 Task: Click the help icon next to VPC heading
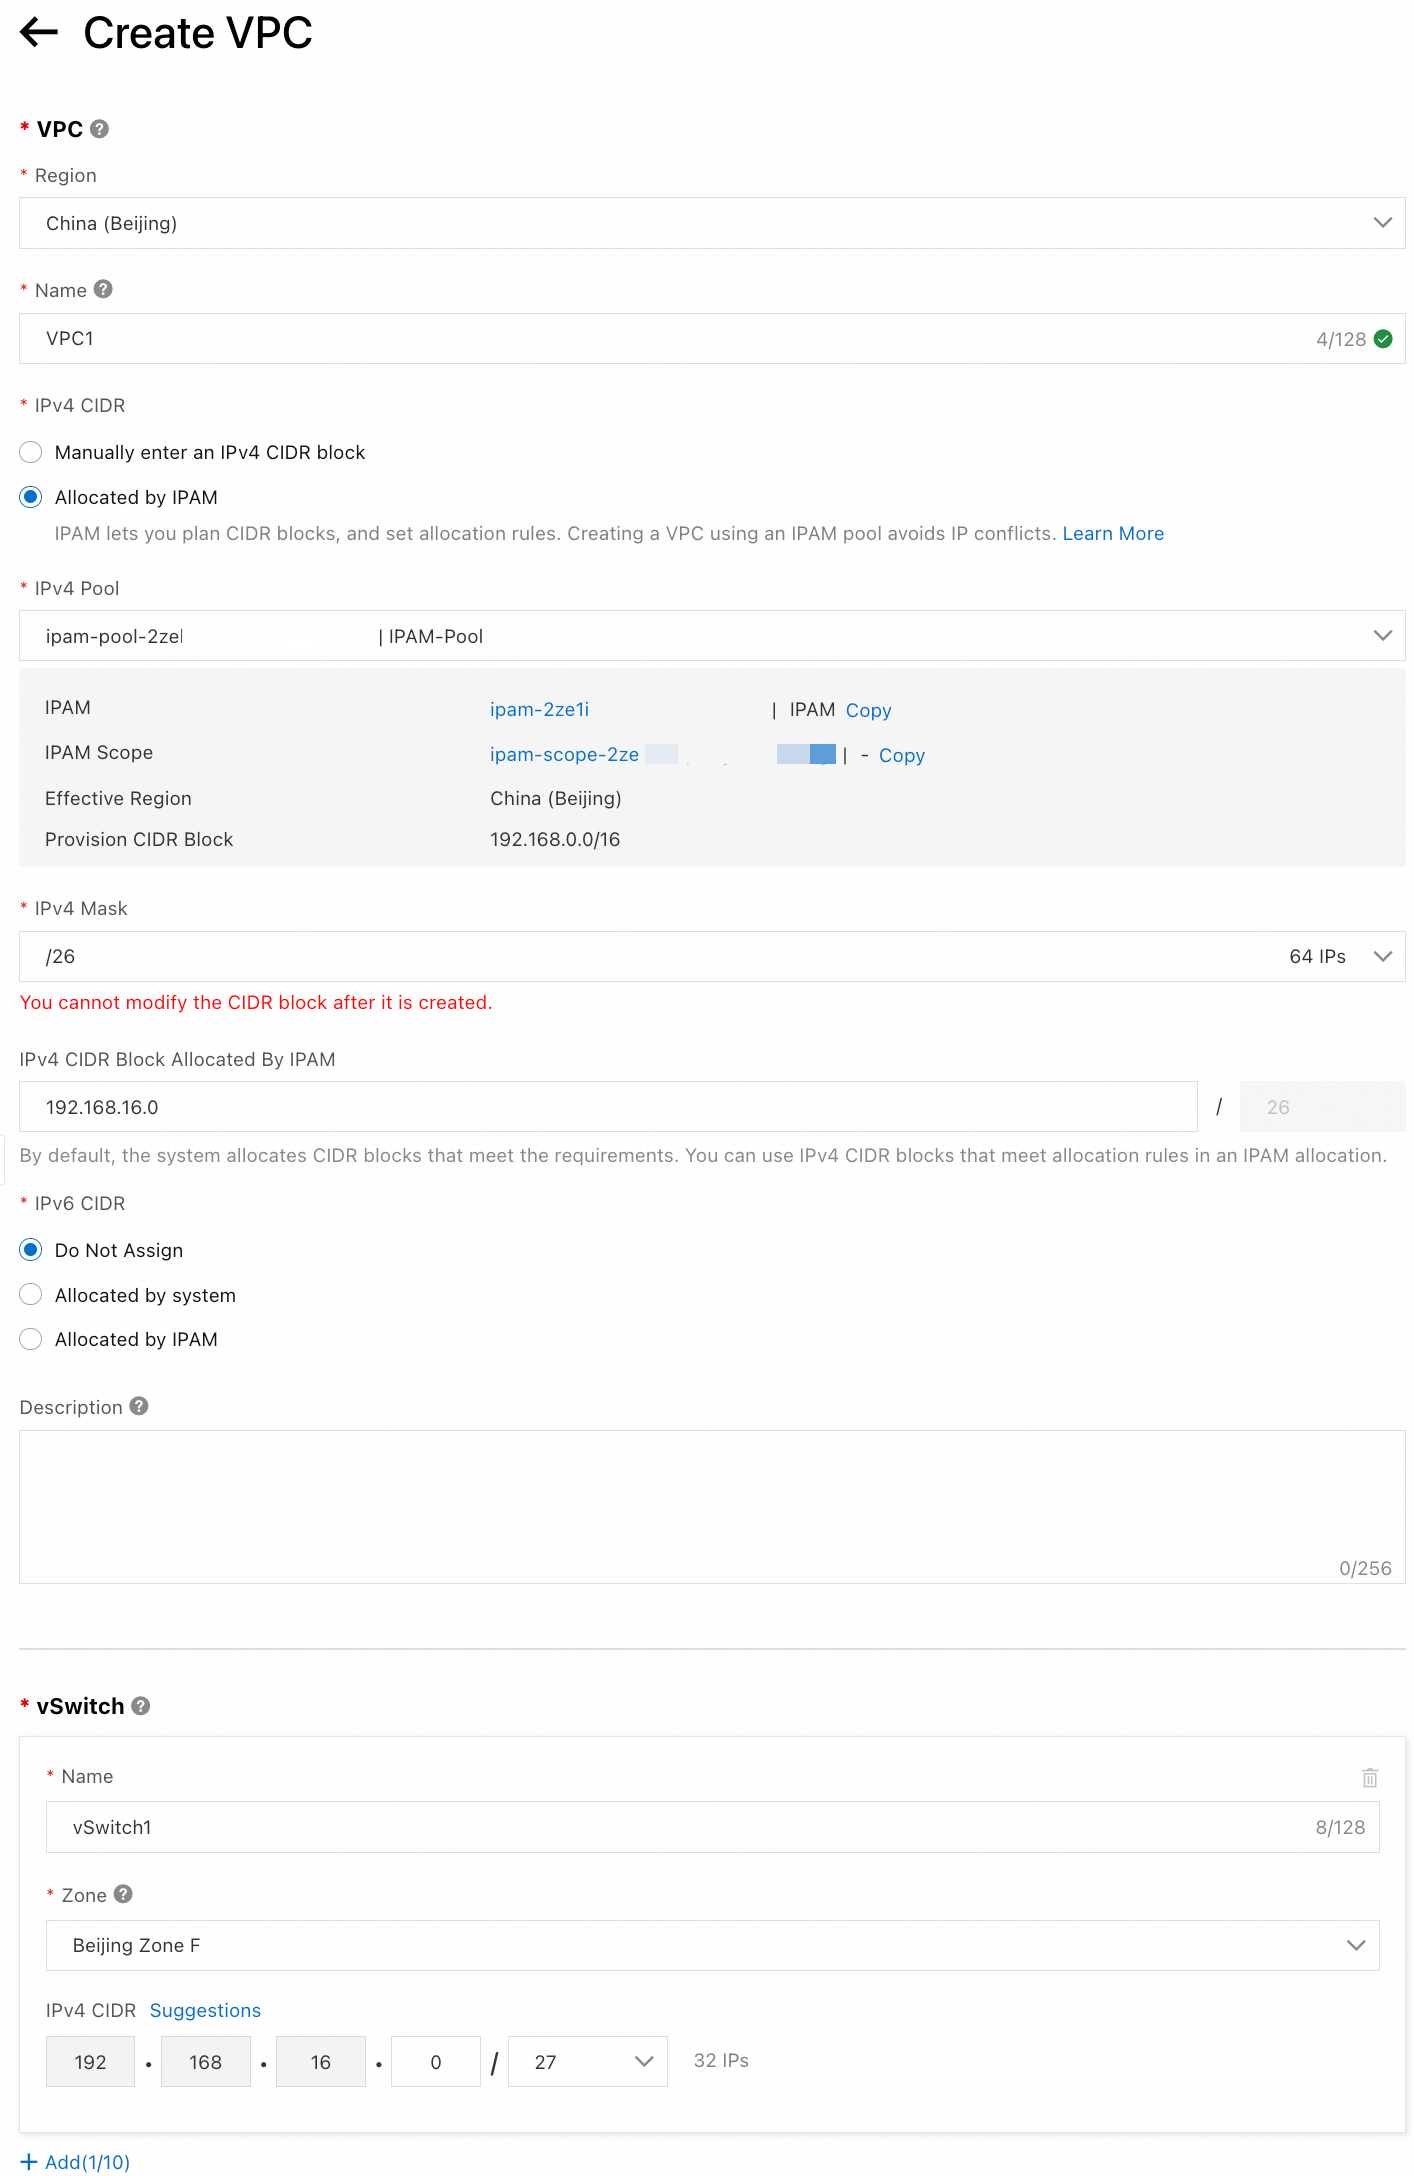(x=99, y=129)
